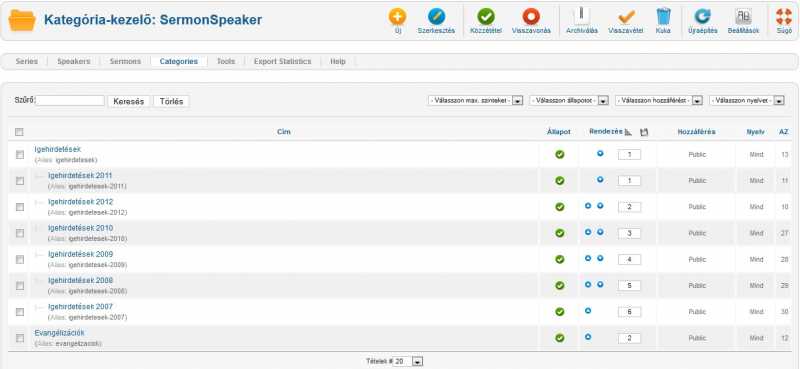Toggle published status of Igehirdetések
This screenshot has width=800, height=369.
(x=560, y=154)
